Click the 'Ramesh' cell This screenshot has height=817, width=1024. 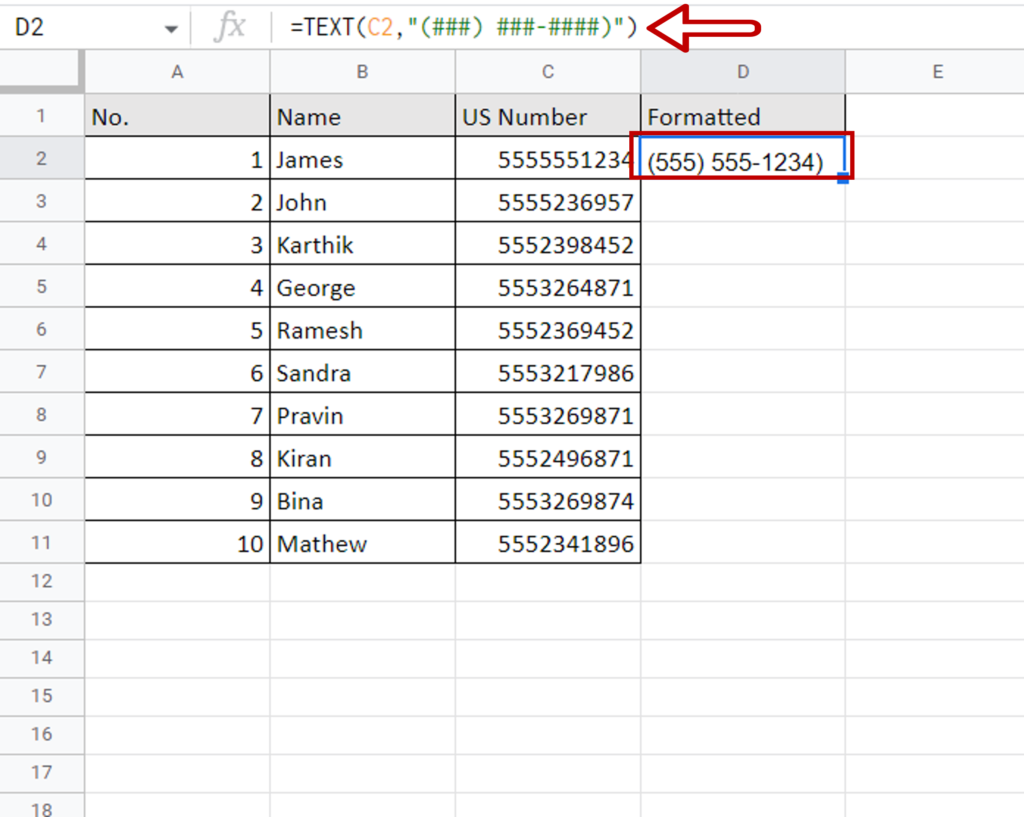[x=362, y=329]
